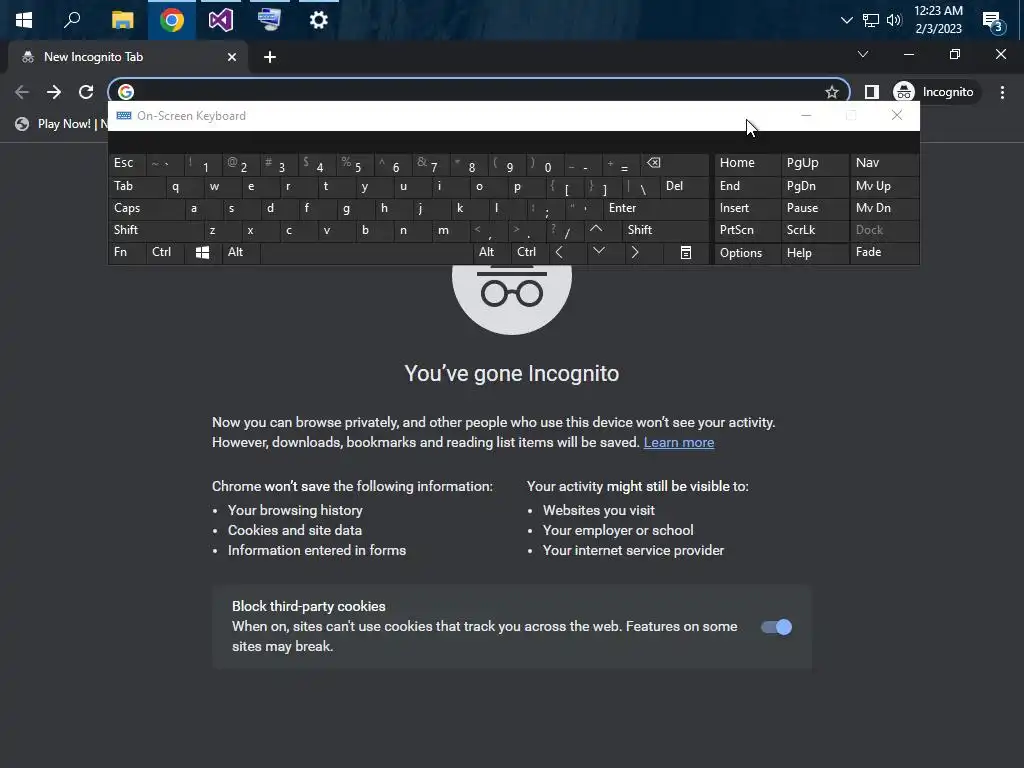The width and height of the screenshot is (1024, 768).
Task: Tap the letter g key
Action: 346,208
